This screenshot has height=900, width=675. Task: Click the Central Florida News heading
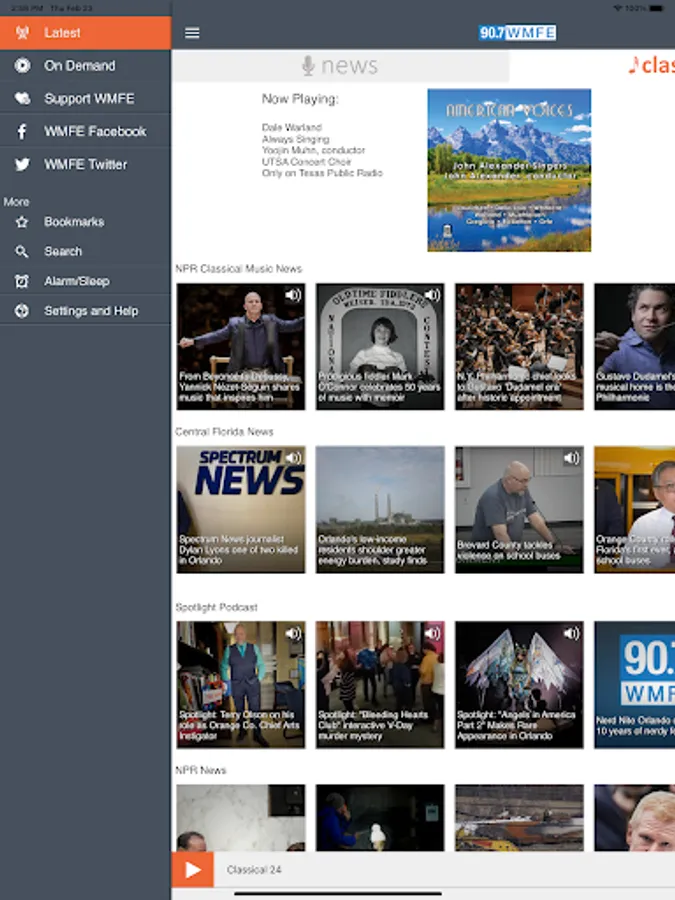point(224,432)
